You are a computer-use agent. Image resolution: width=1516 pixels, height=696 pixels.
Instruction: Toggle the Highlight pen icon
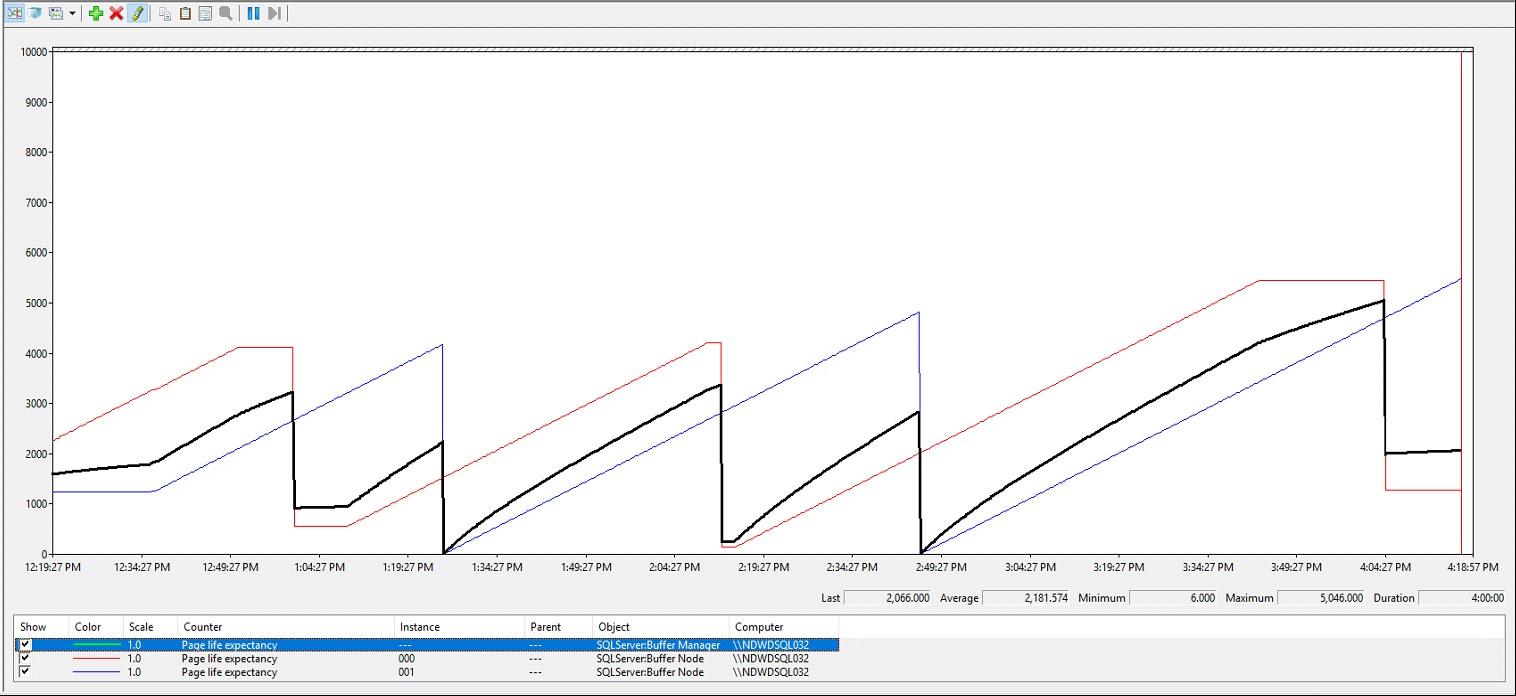(137, 13)
